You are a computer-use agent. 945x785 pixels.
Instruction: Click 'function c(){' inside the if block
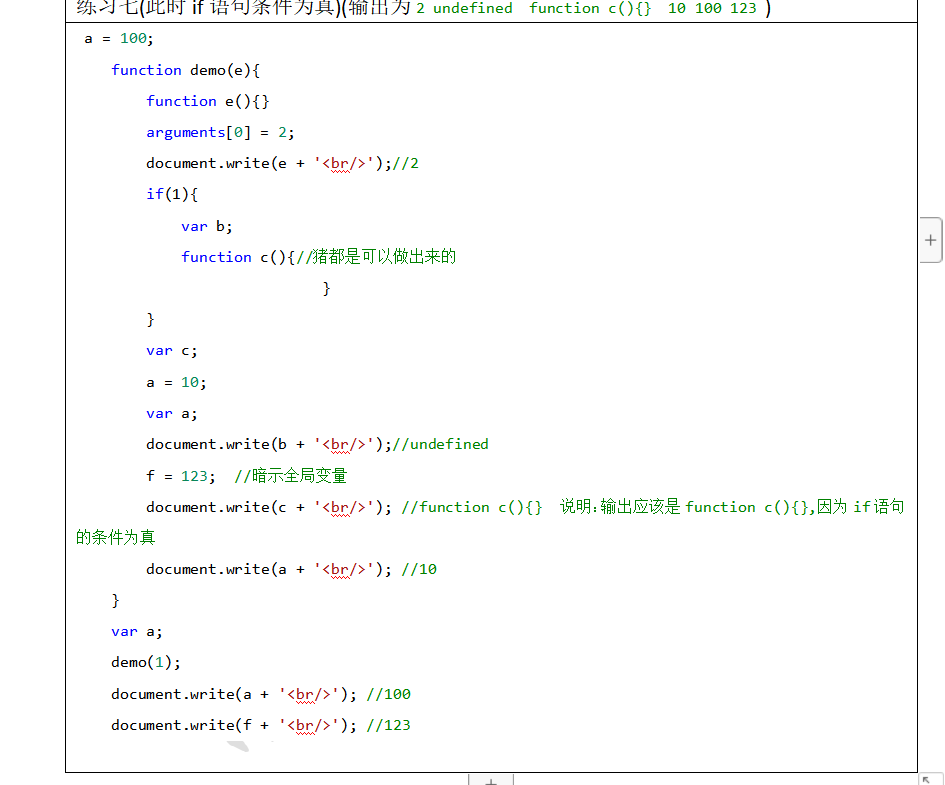click(238, 257)
